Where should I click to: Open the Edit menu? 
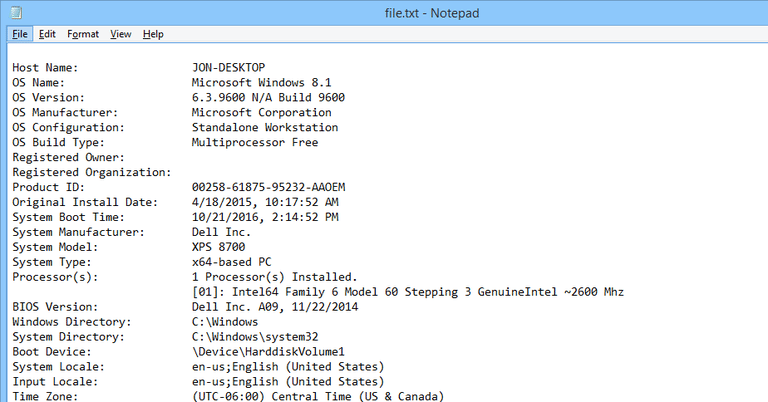pos(47,34)
